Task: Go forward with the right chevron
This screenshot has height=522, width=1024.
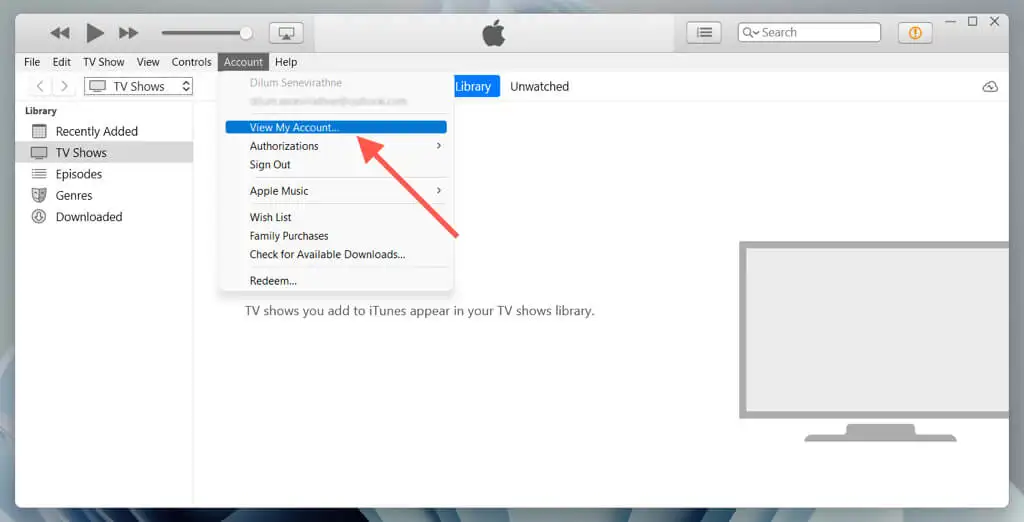Action: 64,86
